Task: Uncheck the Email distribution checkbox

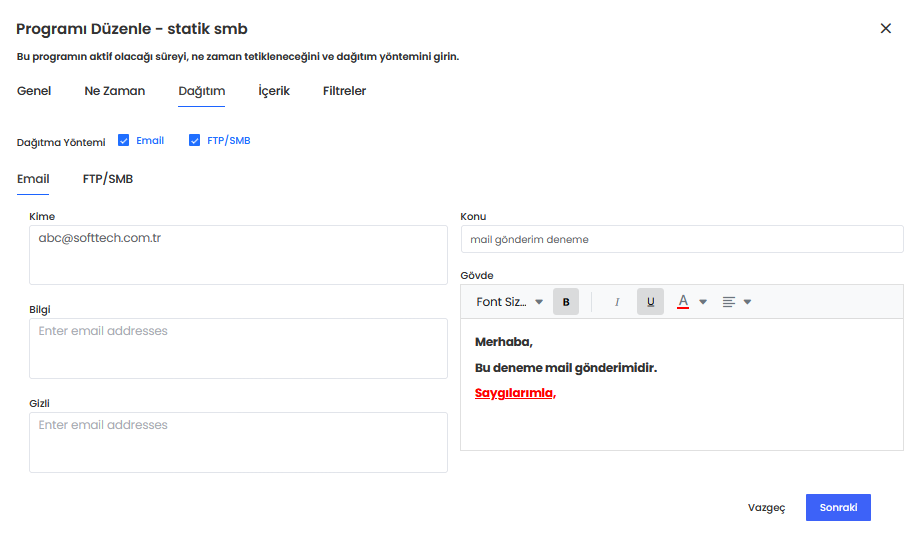Action: pos(124,141)
